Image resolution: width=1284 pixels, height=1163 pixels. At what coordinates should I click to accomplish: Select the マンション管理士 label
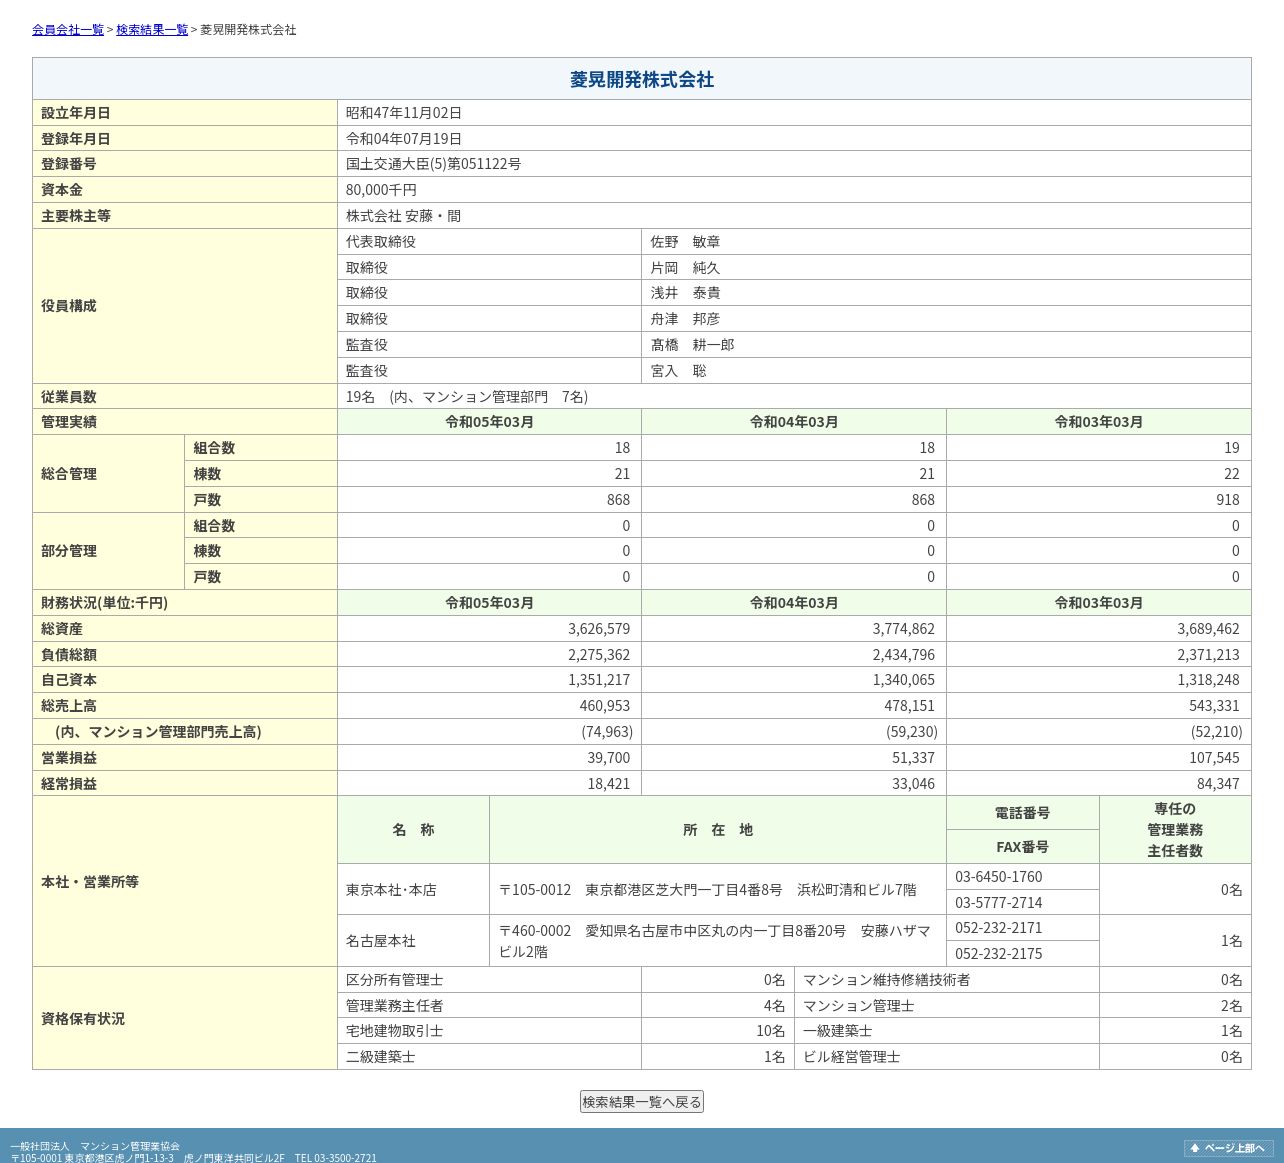coord(858,1006)
